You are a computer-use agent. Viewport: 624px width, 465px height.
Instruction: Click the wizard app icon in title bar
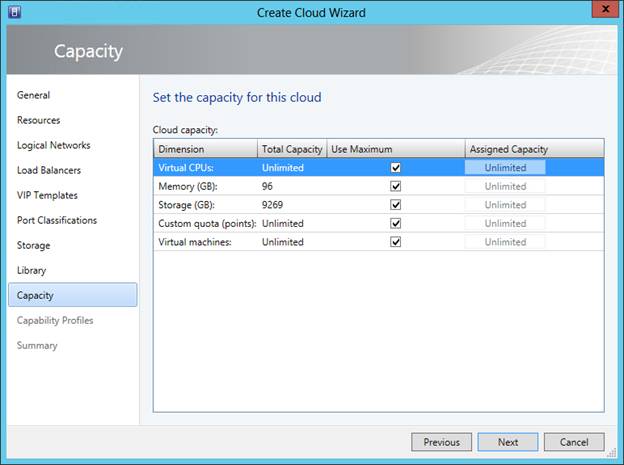15,12
